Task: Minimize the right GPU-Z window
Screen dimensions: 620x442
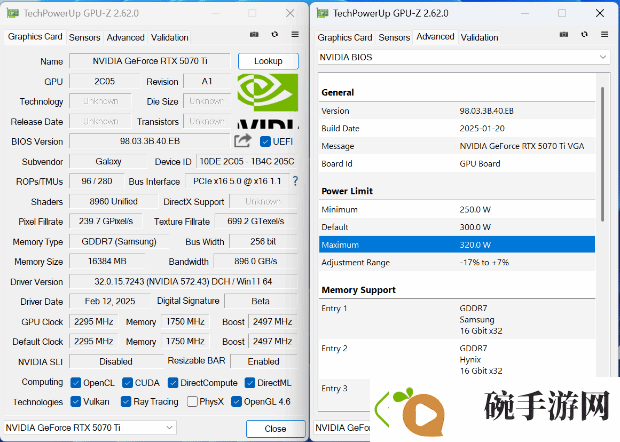Action: 525,13
